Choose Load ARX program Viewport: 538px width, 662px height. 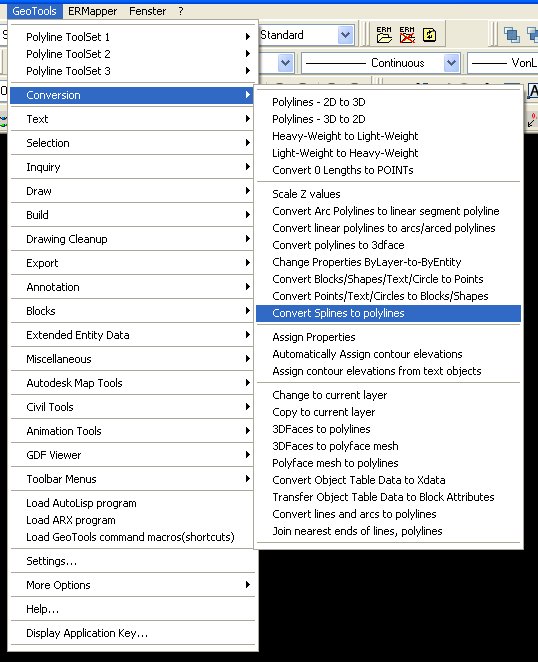click(x=132, y=520)
